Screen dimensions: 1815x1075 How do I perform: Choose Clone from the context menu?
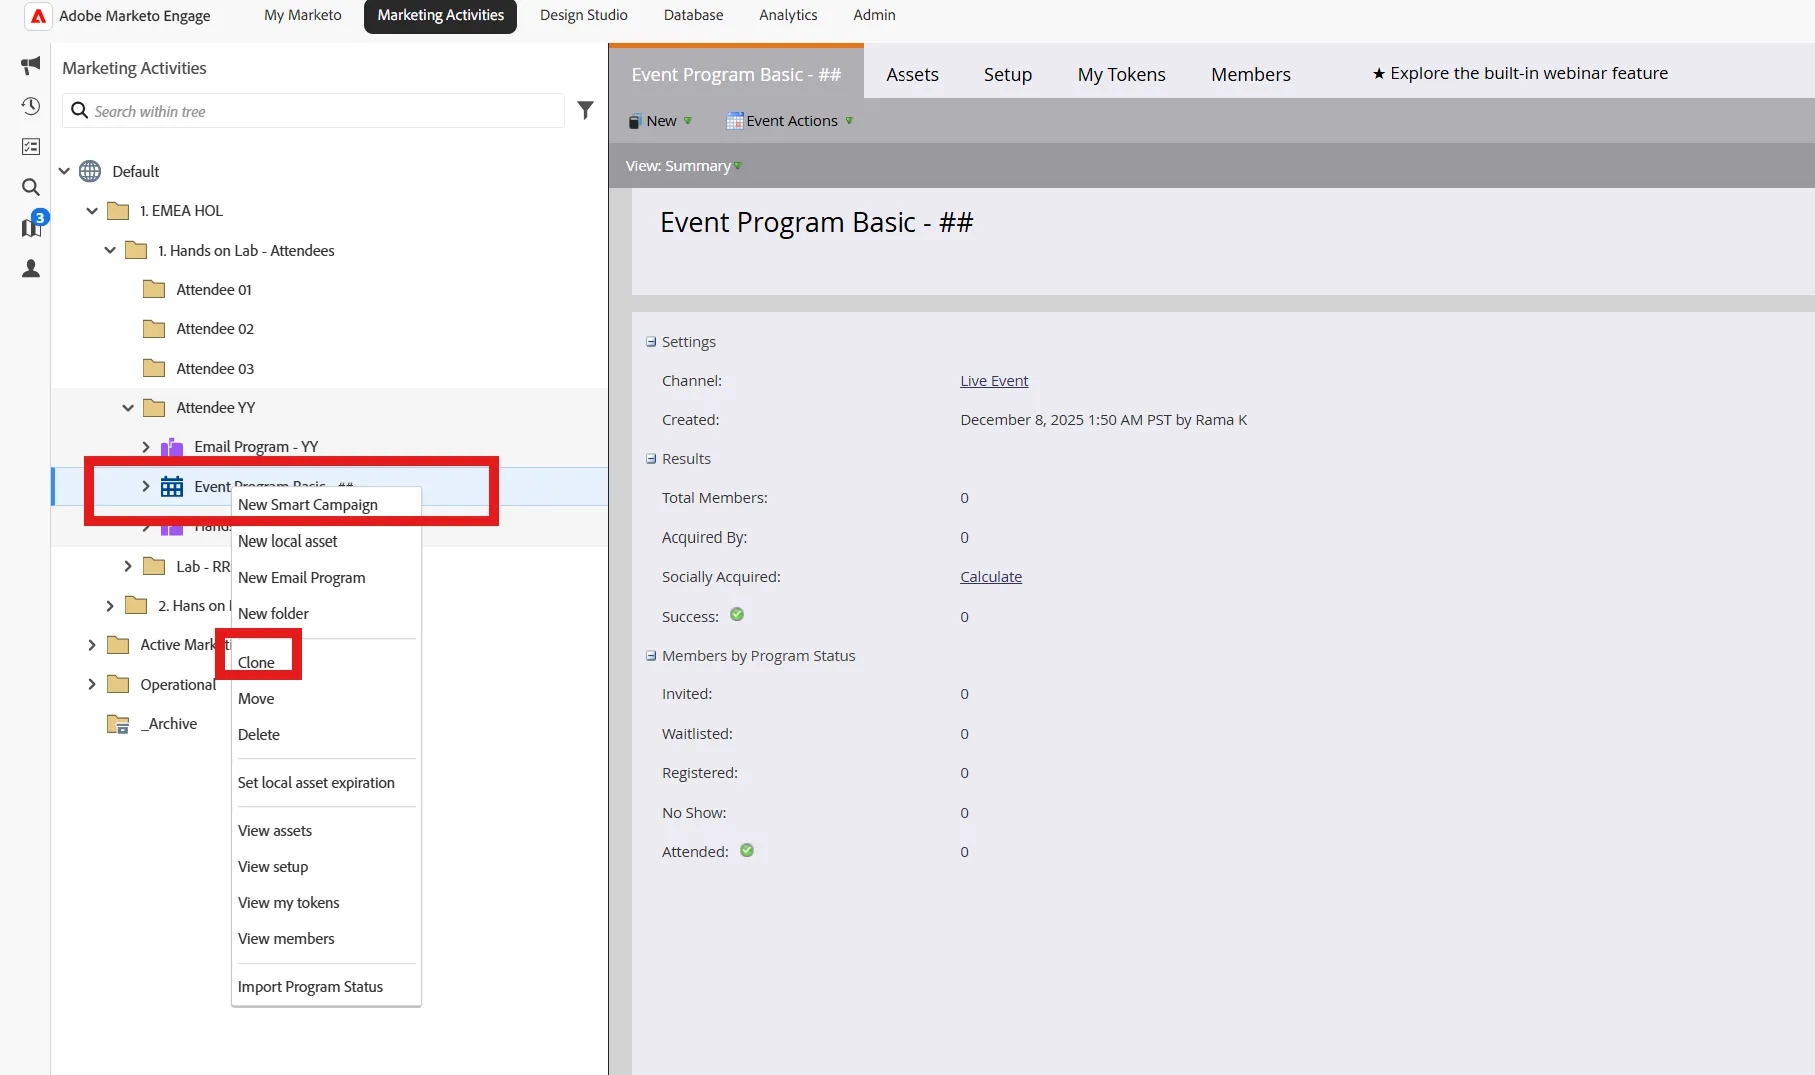tap(256, 662)
